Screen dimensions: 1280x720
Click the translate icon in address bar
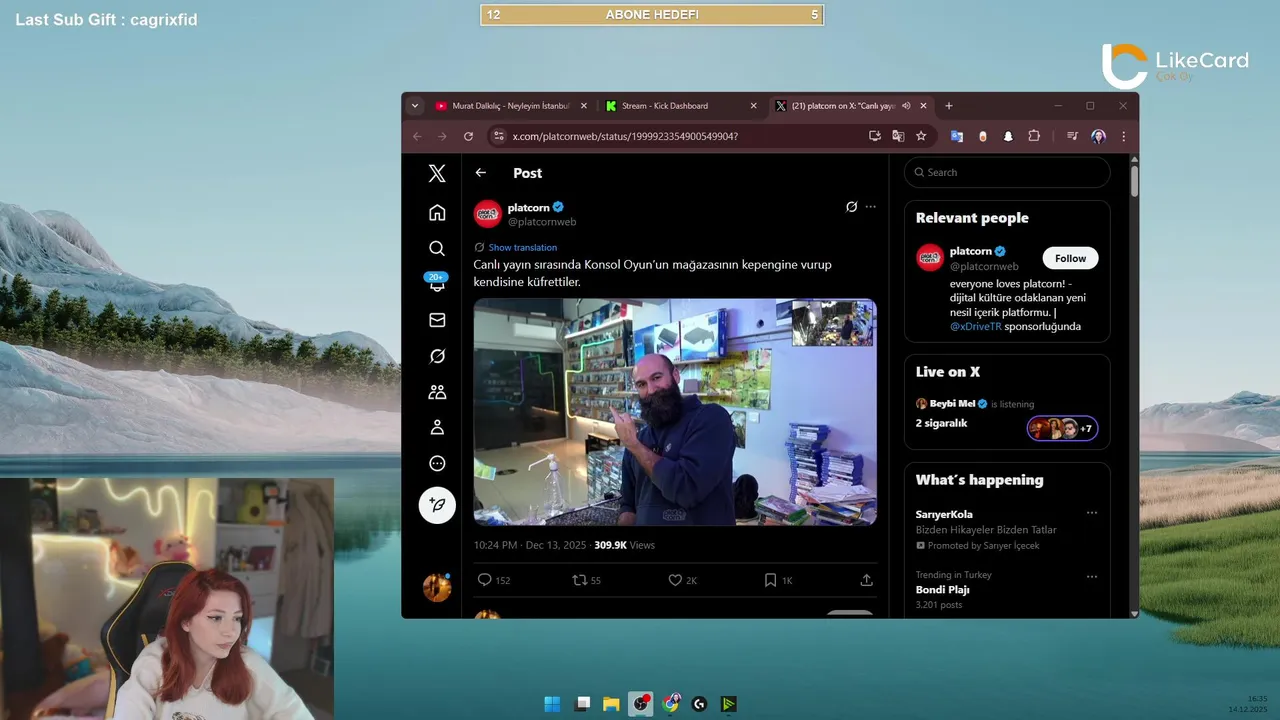pyautogui.click(x=898, y=136)
